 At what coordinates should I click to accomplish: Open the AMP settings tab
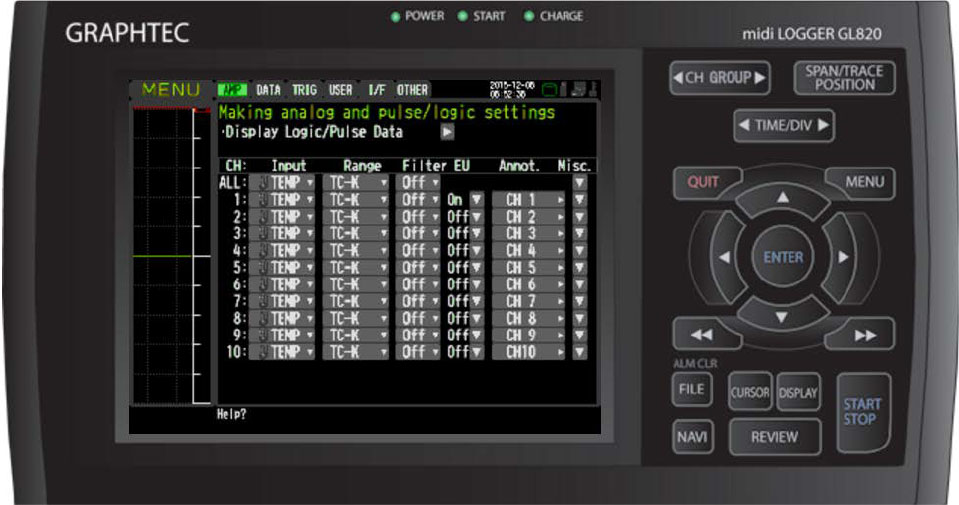click(232, 90)
